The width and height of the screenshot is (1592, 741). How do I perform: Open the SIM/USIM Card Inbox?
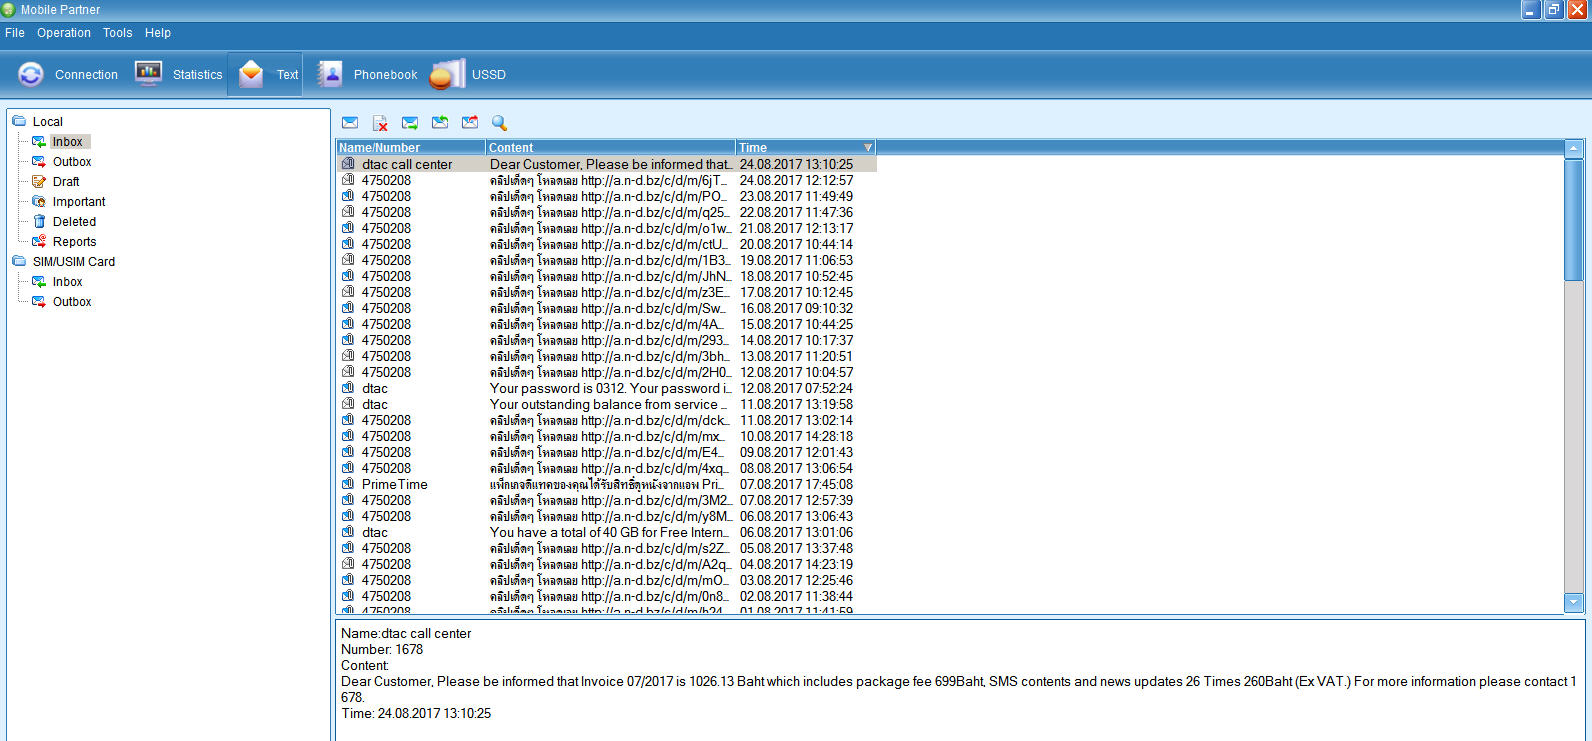68,282
